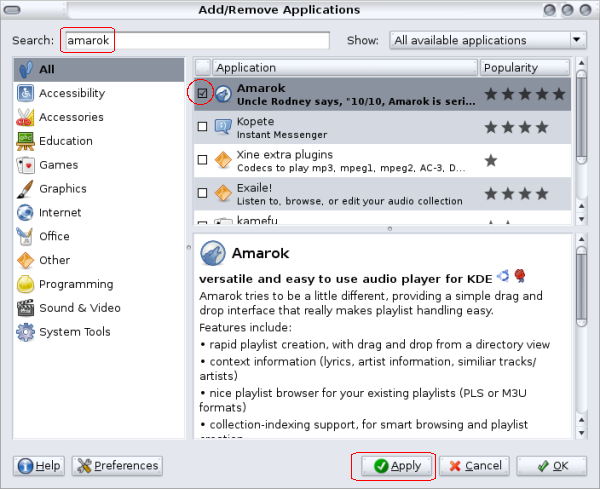Select the Education category
600x489 pixels.
coord(99,141)
